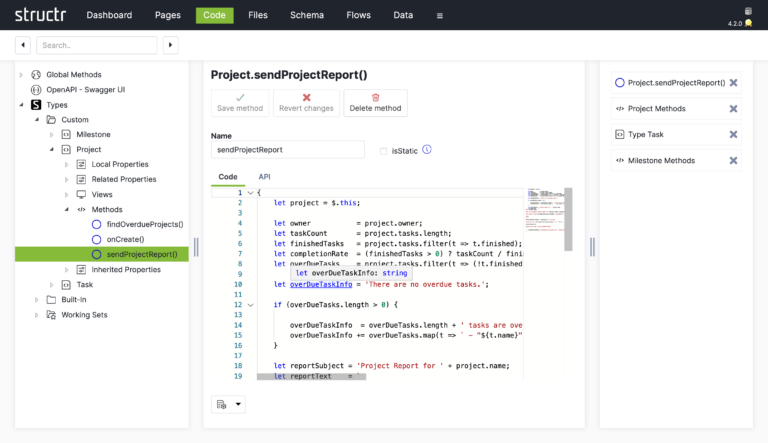Screen dimensions: 768x443
Task: Enable the isStatic checkbox
Action: (383, 151)
